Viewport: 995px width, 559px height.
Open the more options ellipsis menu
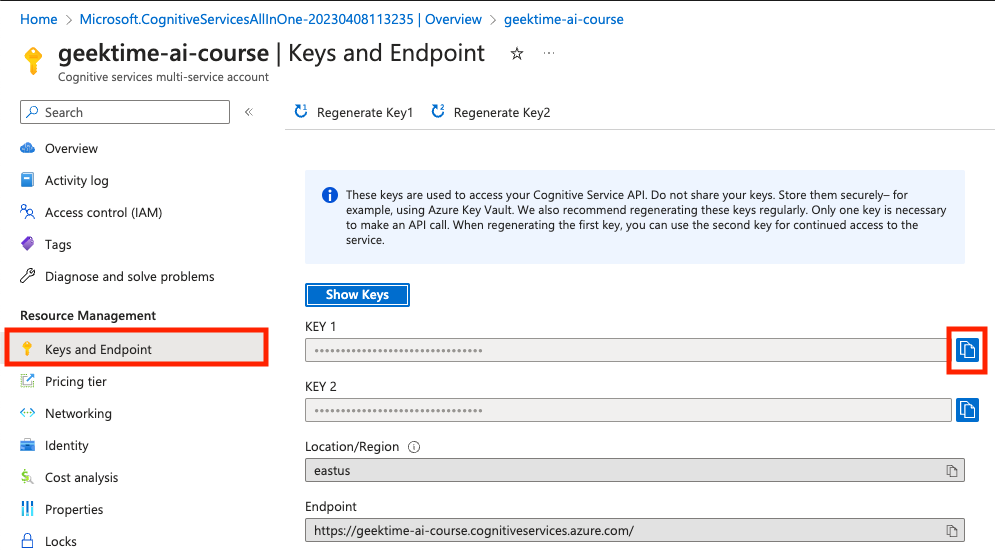pyautogui.click(x=549, y=54)
